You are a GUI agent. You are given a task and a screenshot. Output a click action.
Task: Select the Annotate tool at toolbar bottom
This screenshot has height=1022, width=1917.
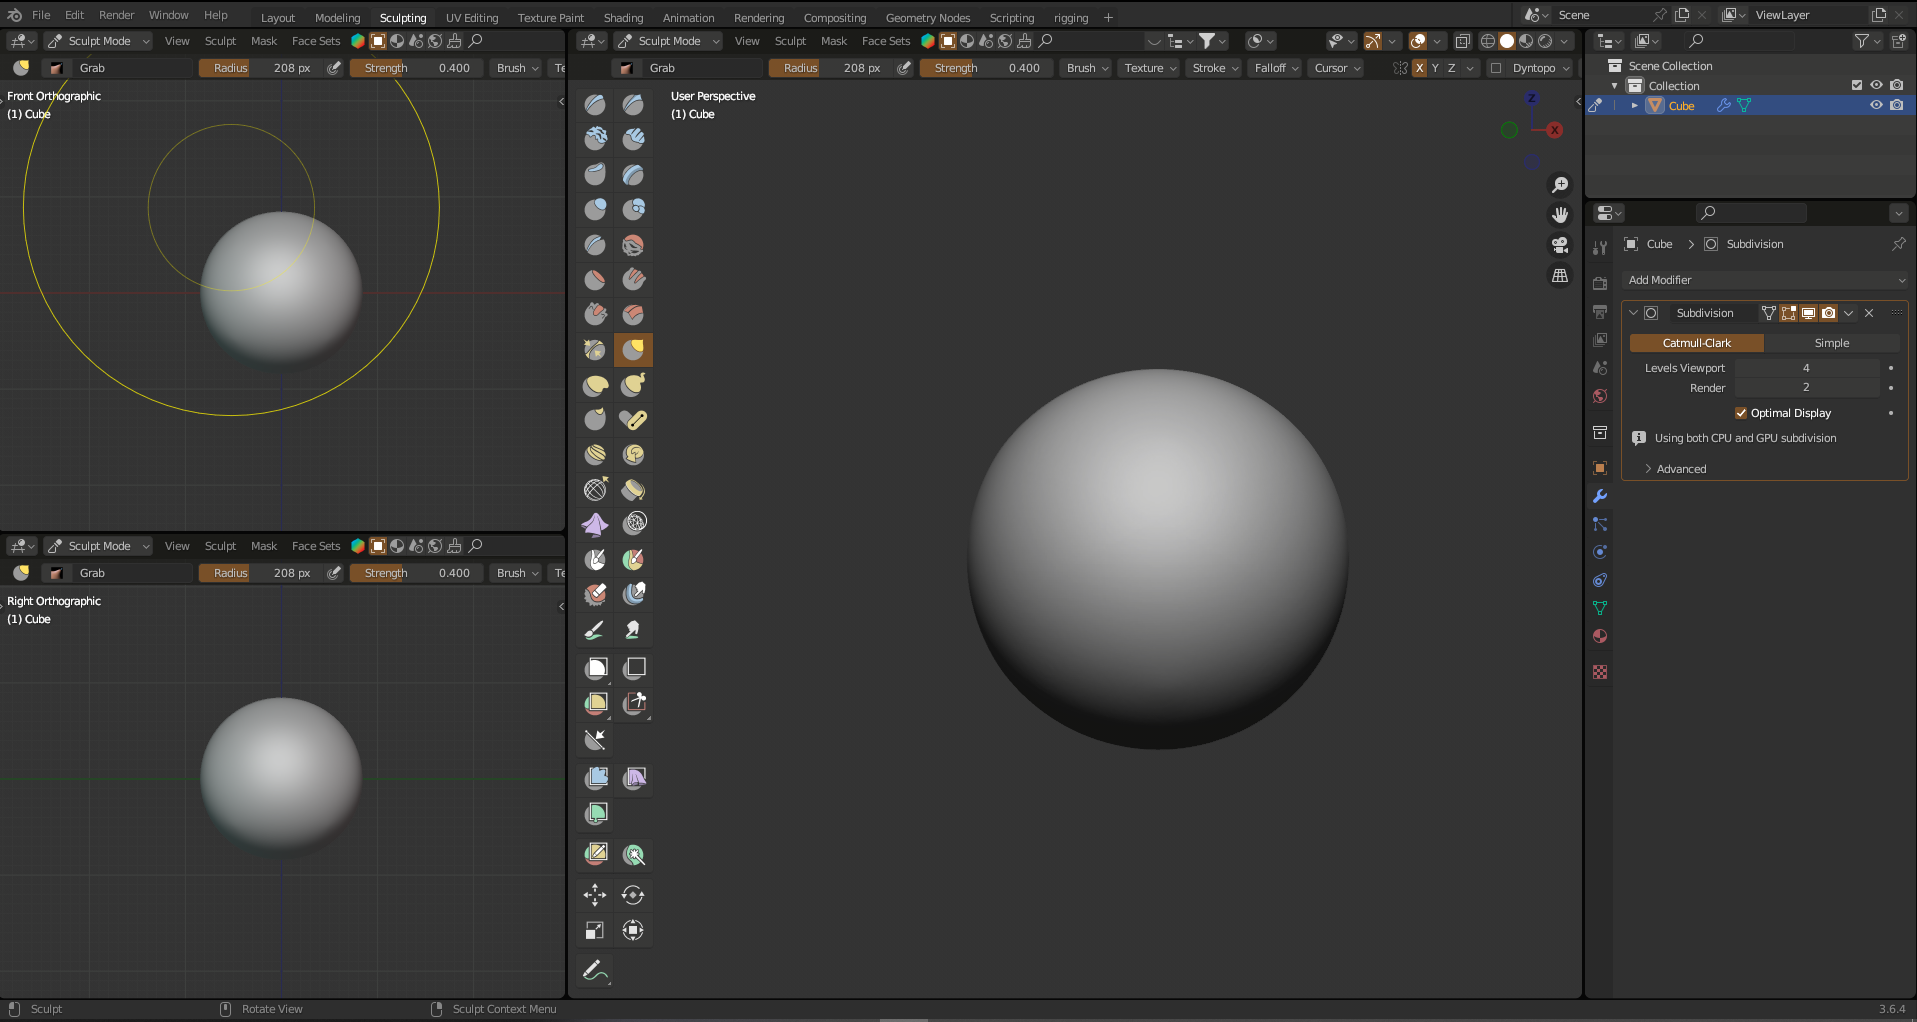point(594,970)
